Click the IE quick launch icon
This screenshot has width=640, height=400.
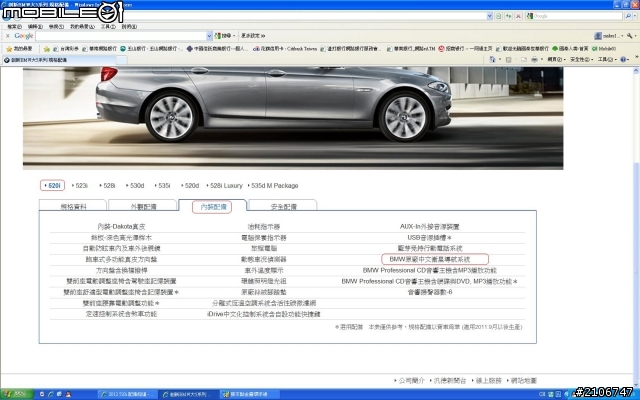point(50,394)
